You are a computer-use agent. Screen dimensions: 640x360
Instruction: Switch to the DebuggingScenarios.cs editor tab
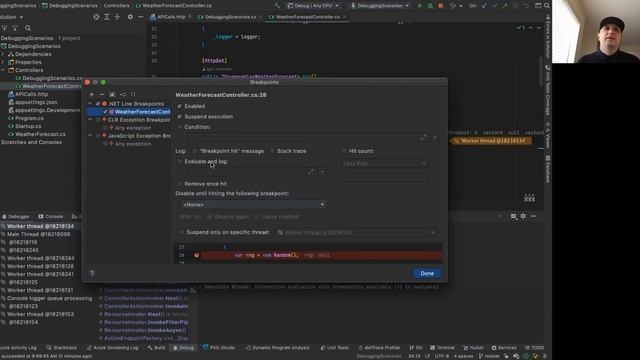point(230,17)
